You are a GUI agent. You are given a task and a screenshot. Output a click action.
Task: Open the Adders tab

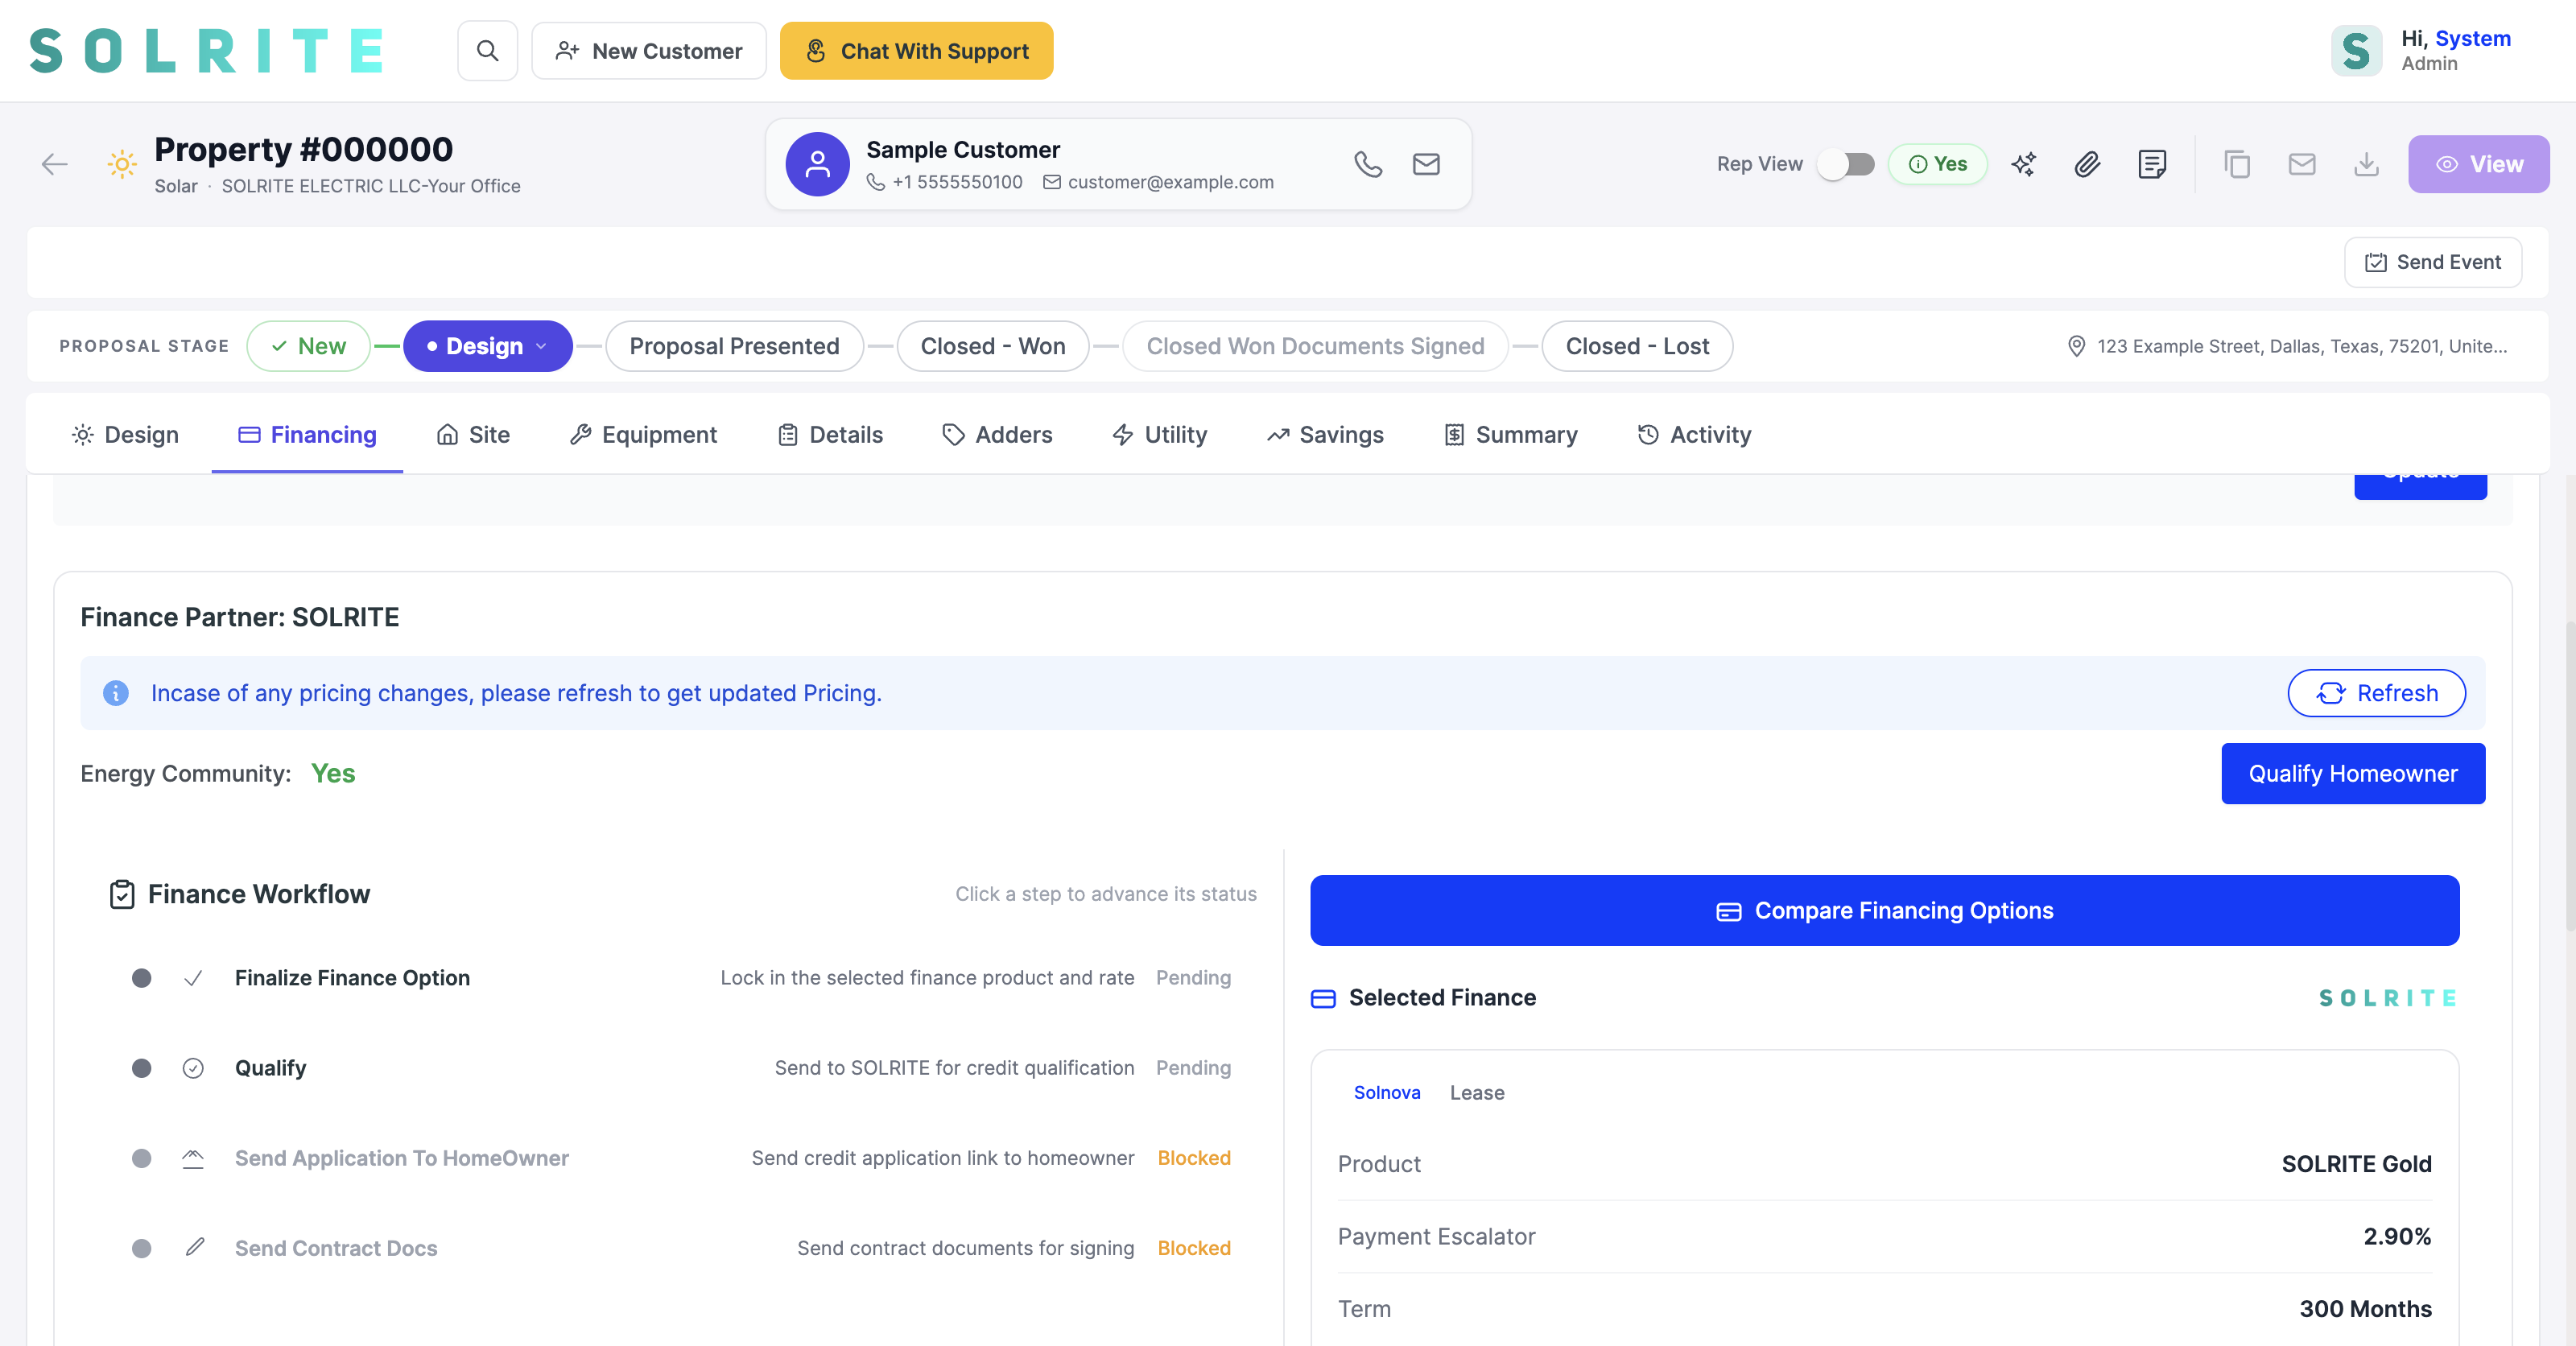pyautogui.click(x=997, y=435)
